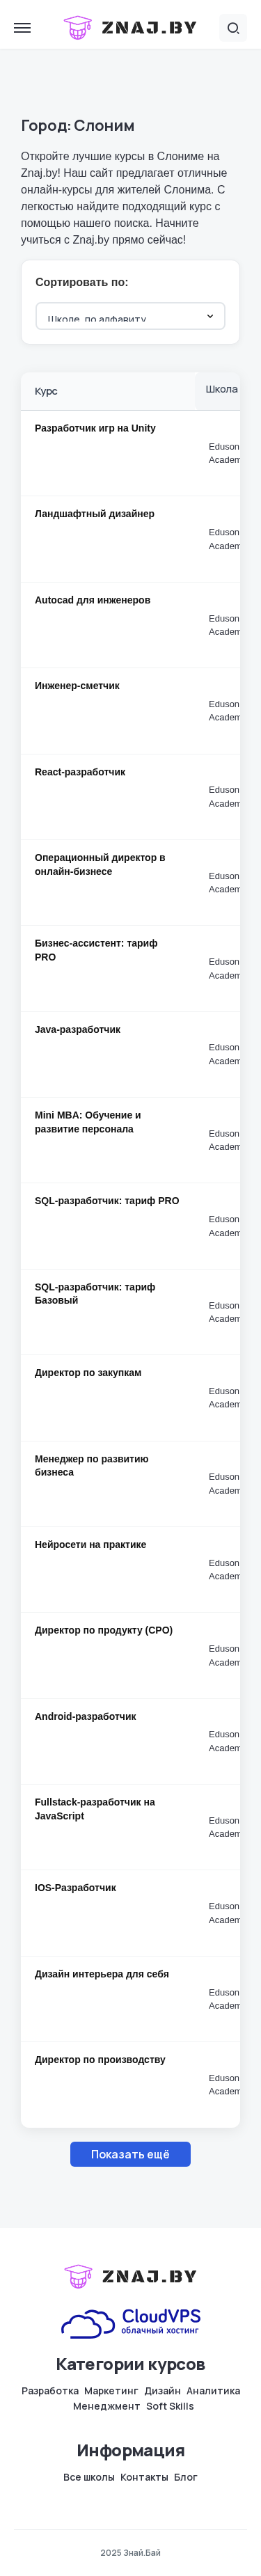Open the Контакты footer link
This screenshot has width=261, height=2576.
[144, 2477]
